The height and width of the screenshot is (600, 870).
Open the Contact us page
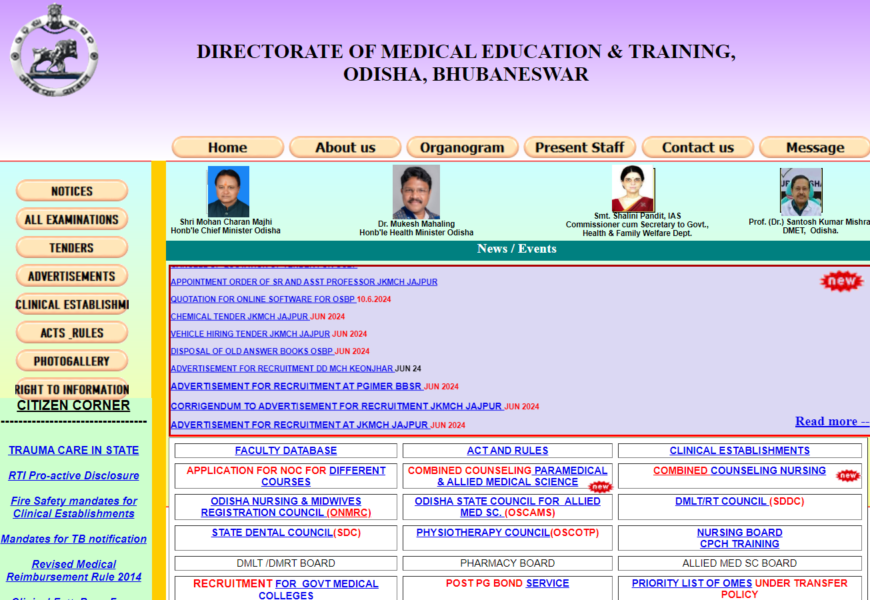click(697, 148)
